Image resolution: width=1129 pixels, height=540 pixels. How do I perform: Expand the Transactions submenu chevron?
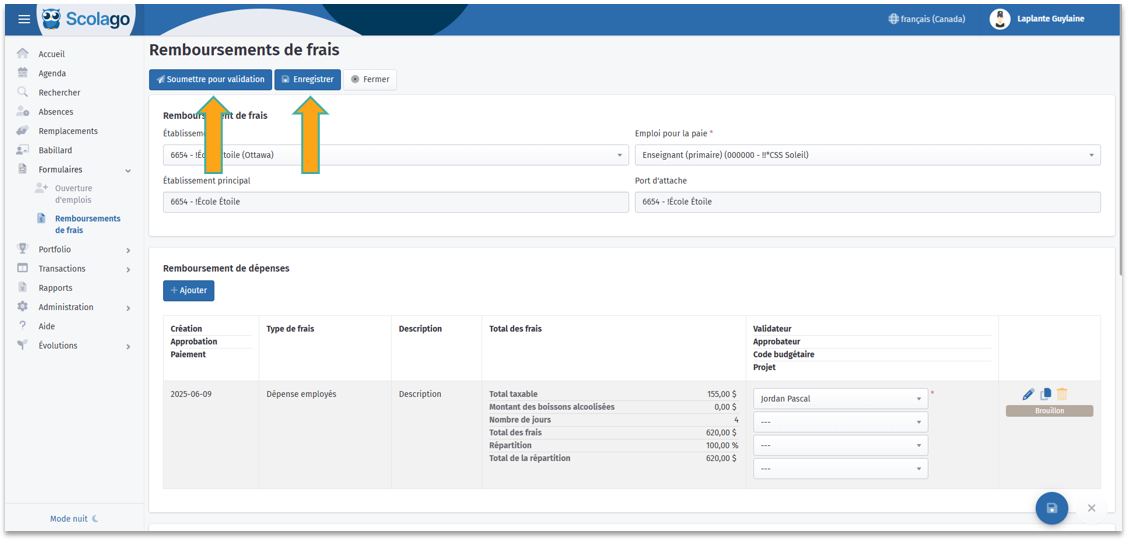[x=128, y=269]
